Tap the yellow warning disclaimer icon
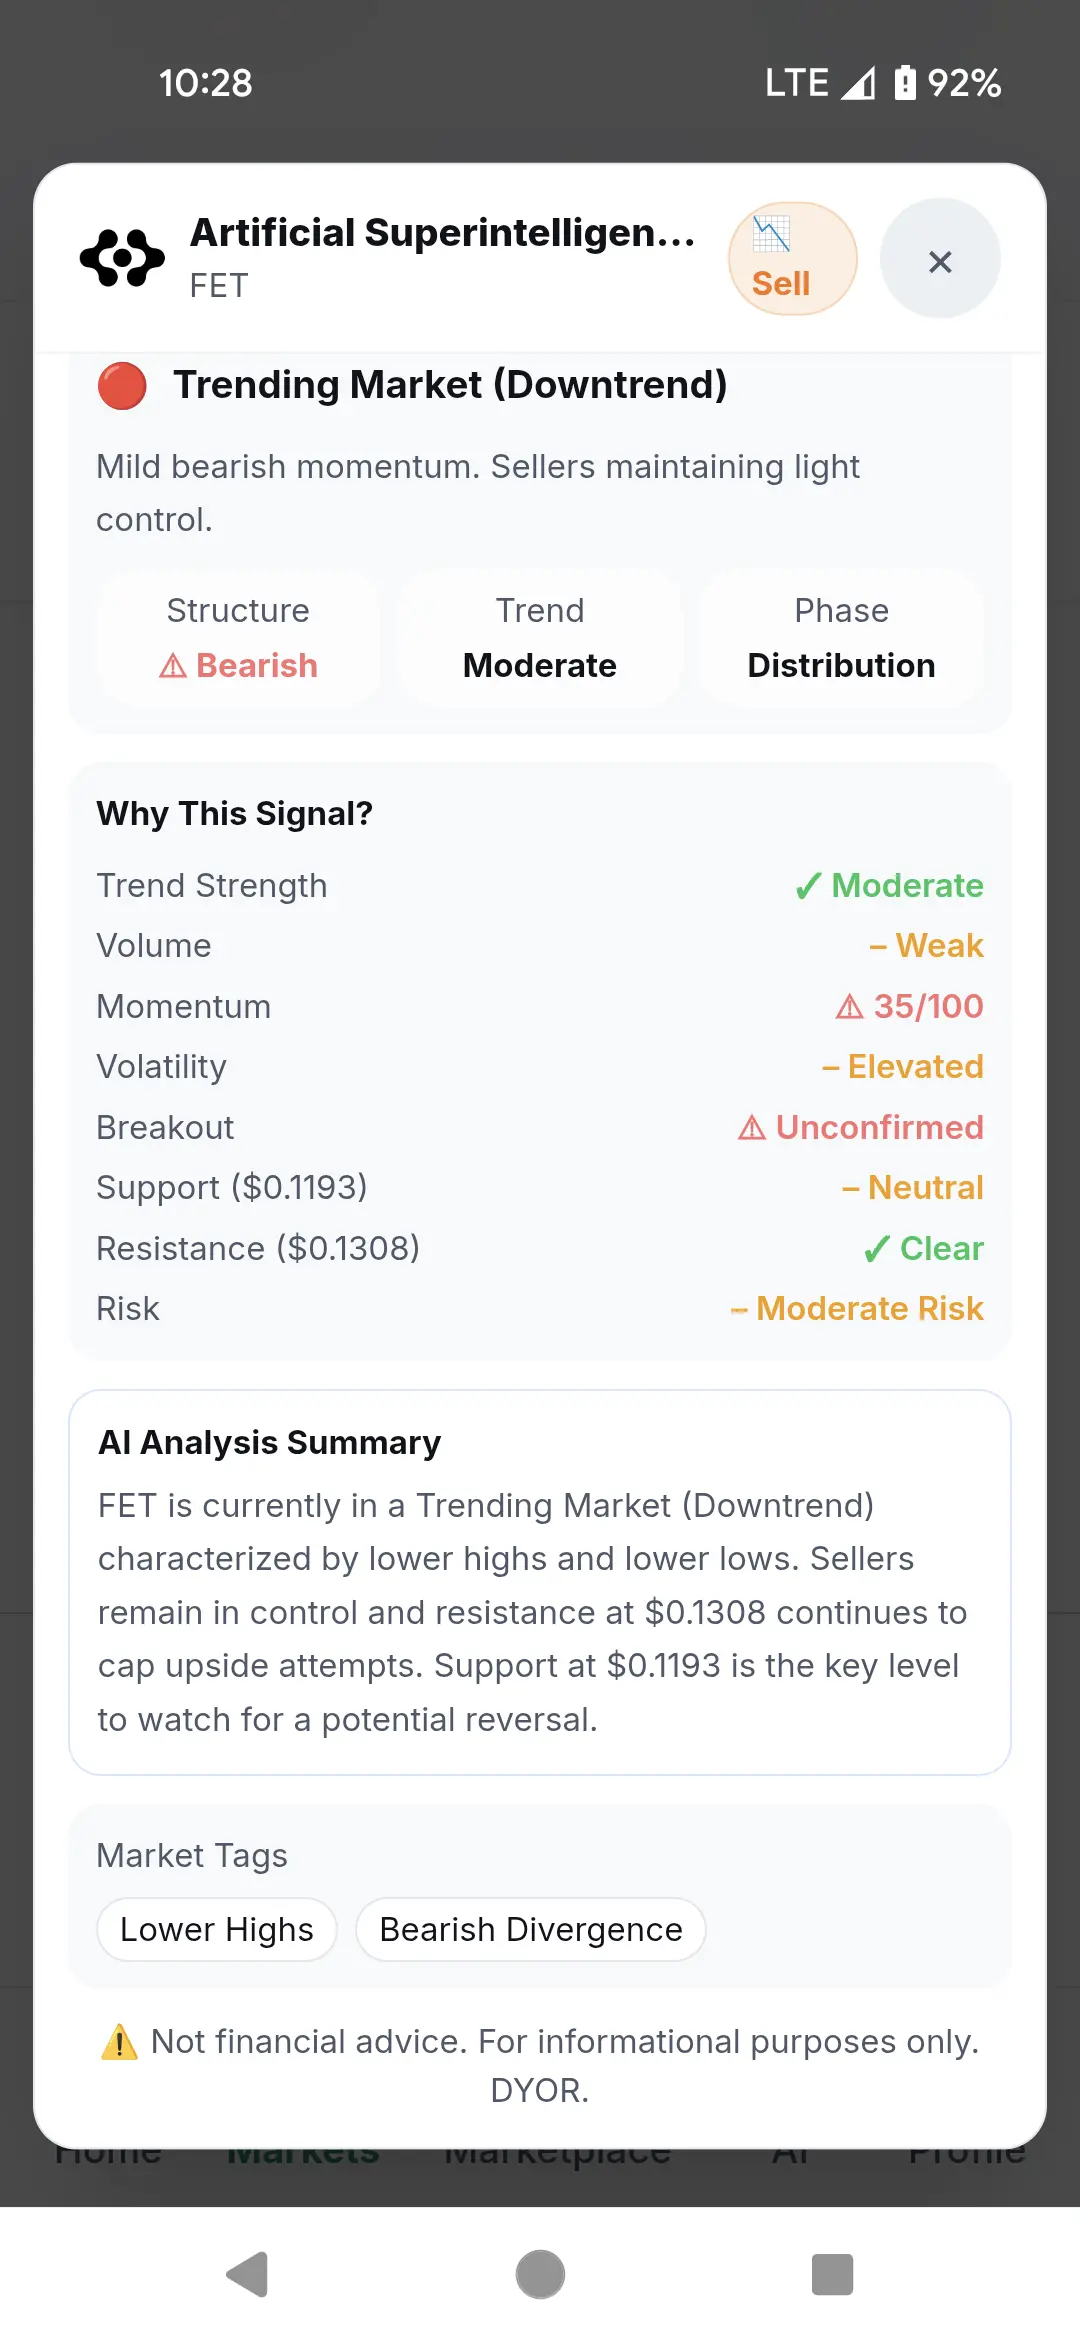 pos(119,2041)
